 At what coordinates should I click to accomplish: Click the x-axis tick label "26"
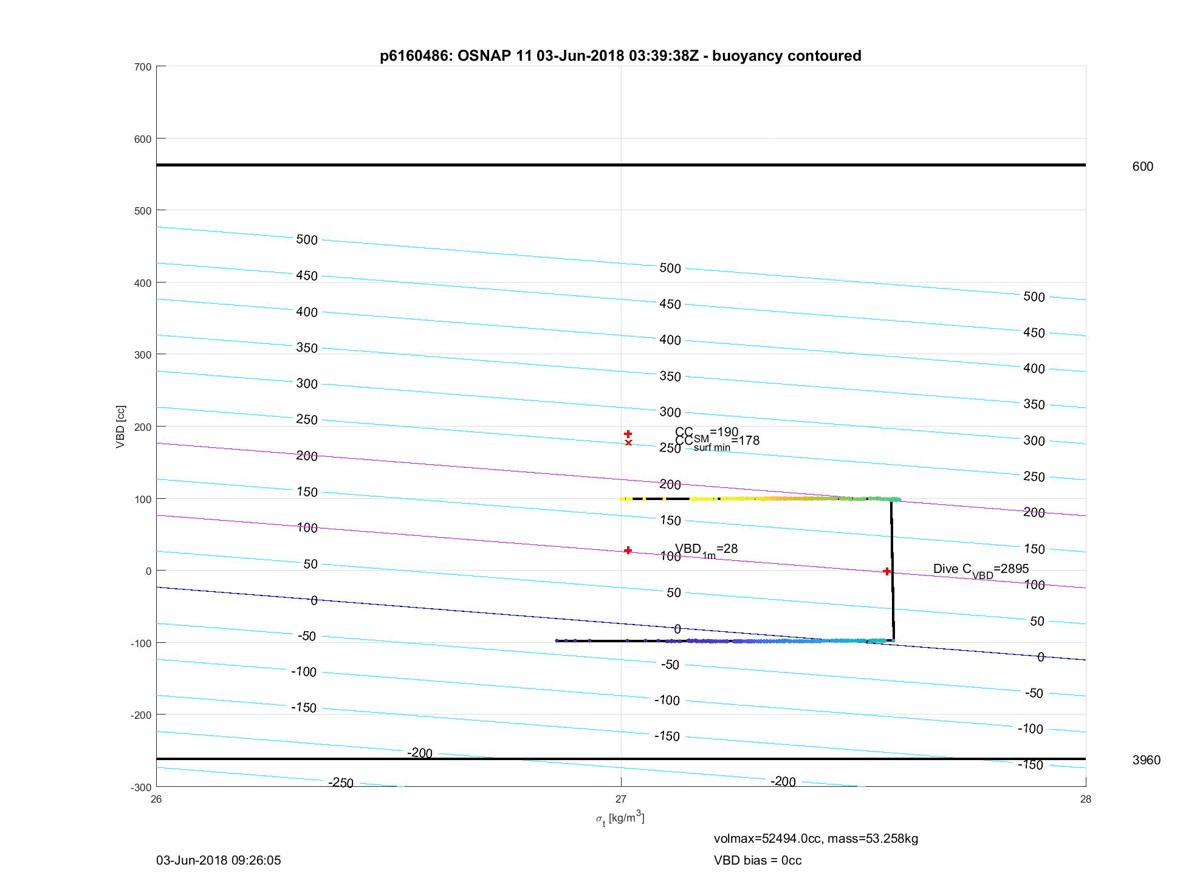tap(156, 799)
